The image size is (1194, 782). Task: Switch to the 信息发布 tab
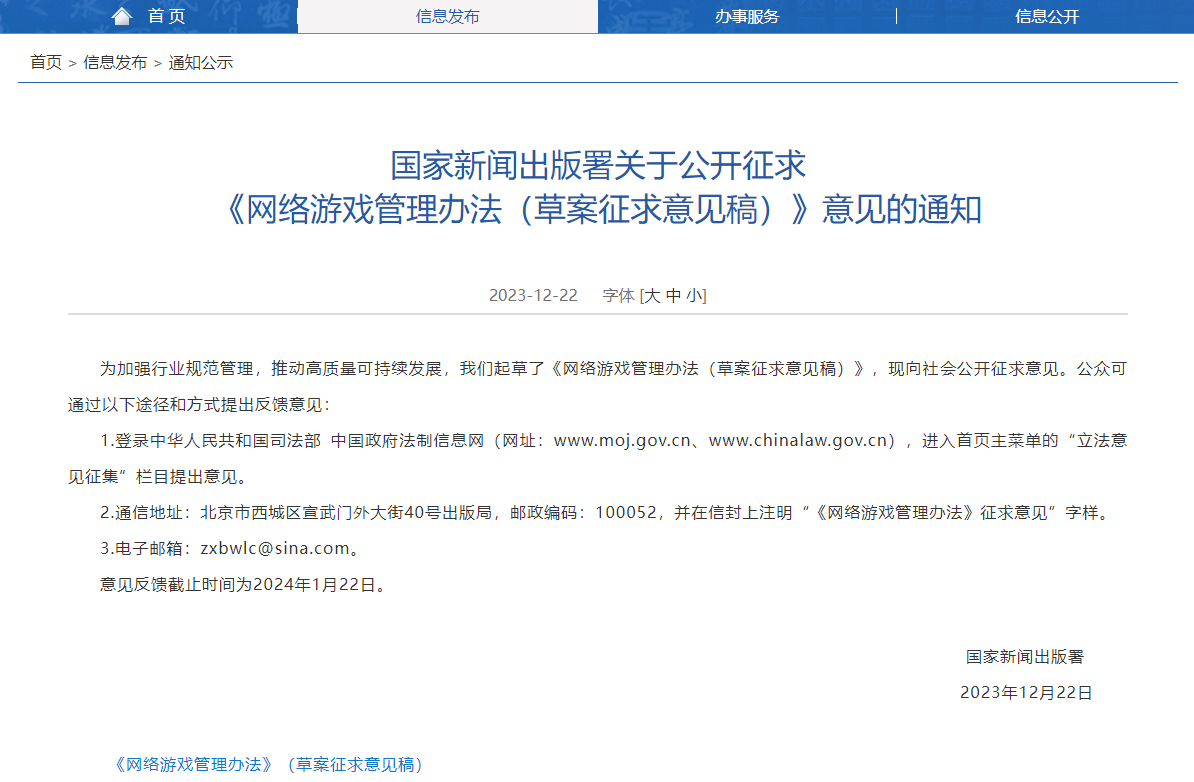[x=447, y=16]
